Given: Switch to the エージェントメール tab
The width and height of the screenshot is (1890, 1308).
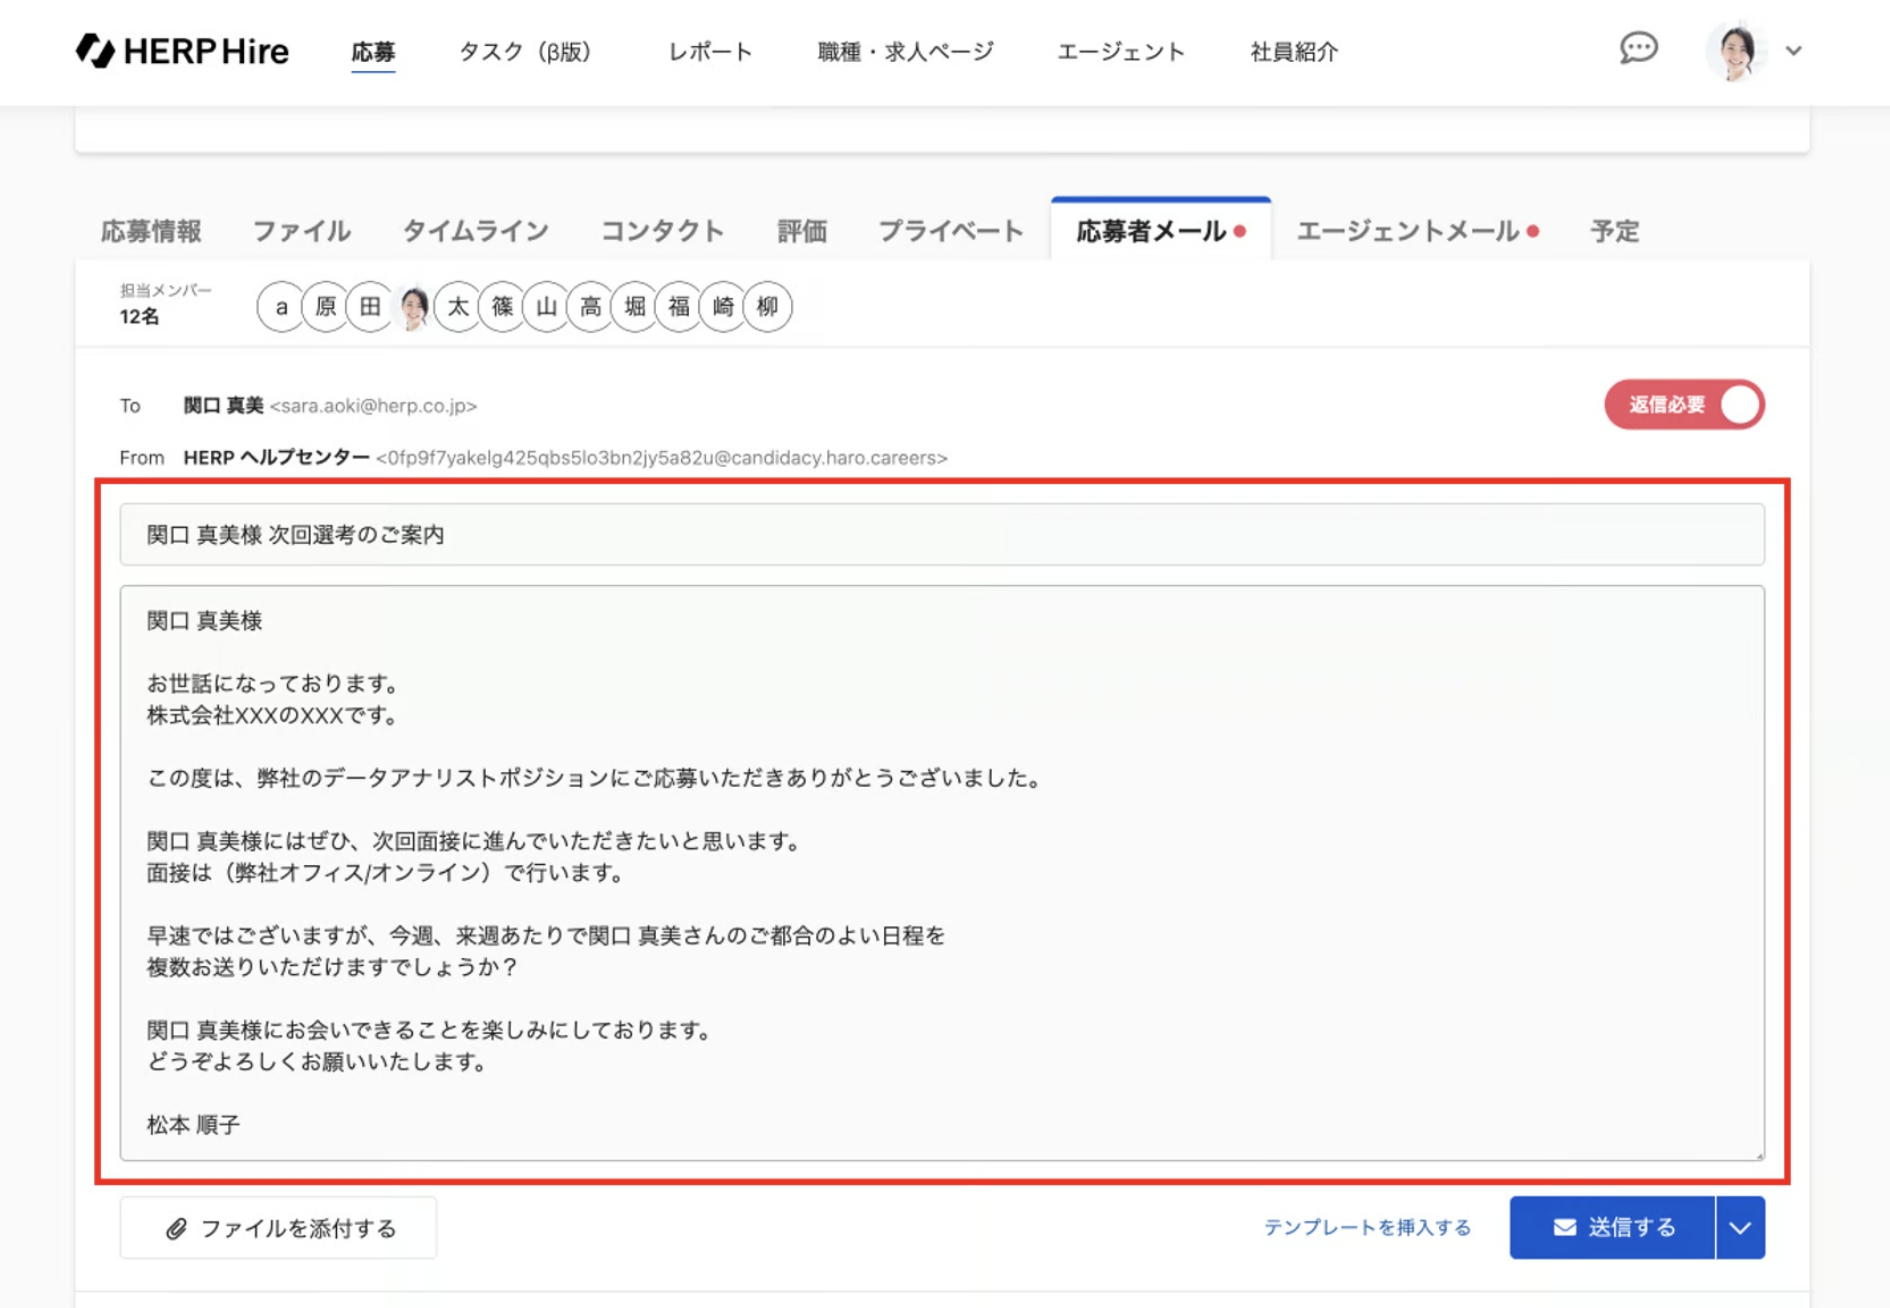Looking at the screenshot, I should 1416,232.
